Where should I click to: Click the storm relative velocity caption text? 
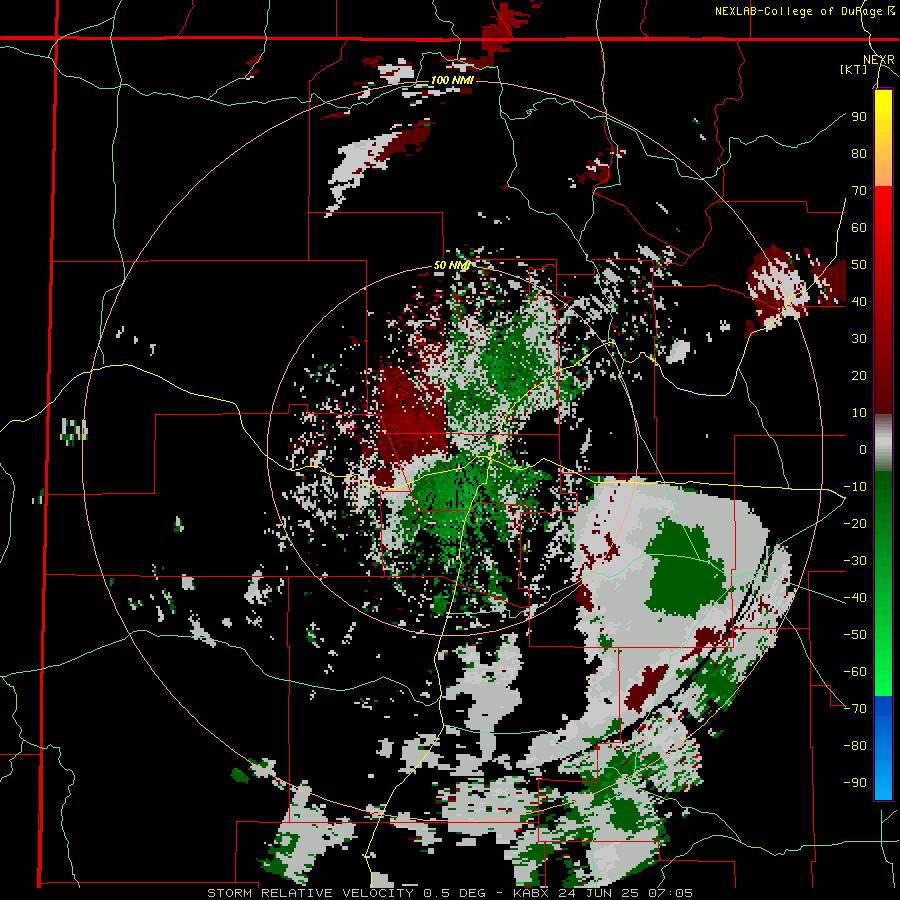(449, 893)
